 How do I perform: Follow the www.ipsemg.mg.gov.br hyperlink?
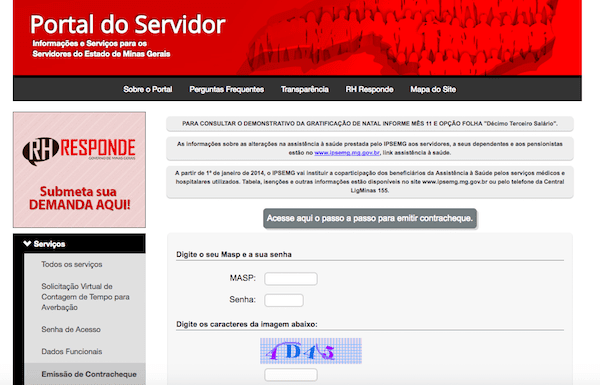pyautogui.click(x=347, y=153)
